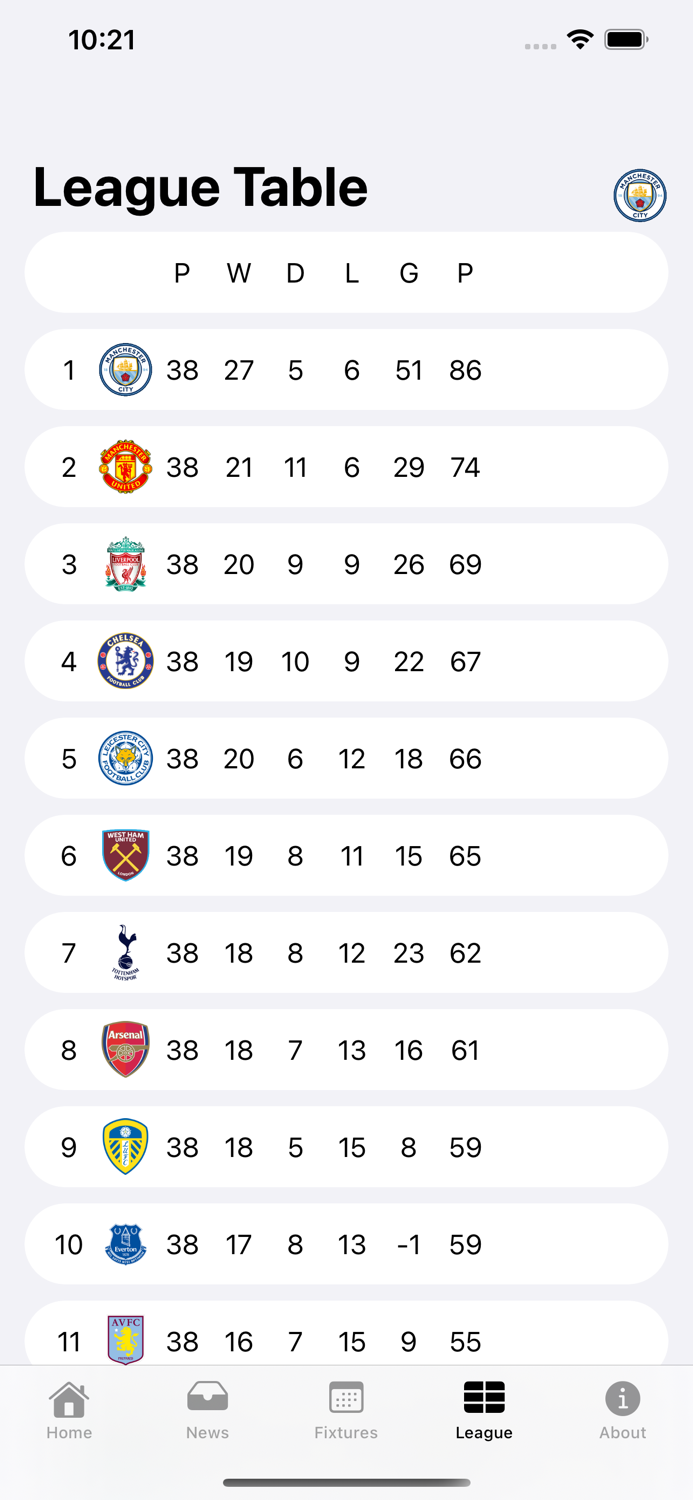Click the West Ham United badge
The height and width of the screenshot is (1500, 693).
125,855
